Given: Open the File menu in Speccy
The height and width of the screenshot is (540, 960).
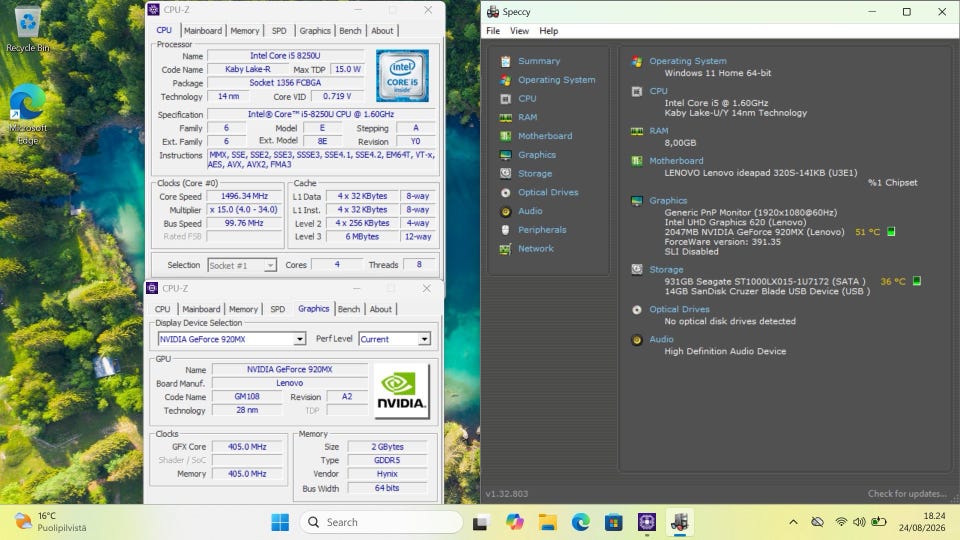Looking at the screenshot, I should [x=493, y=31].
